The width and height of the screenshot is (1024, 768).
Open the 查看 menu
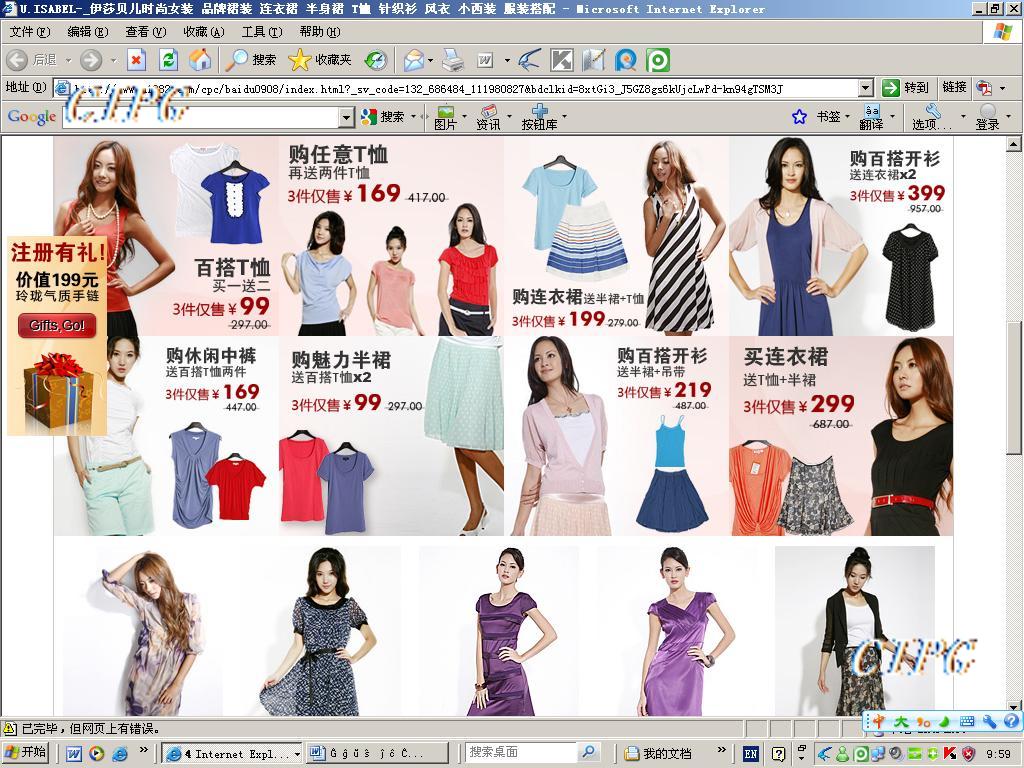(x=145, y=31)
